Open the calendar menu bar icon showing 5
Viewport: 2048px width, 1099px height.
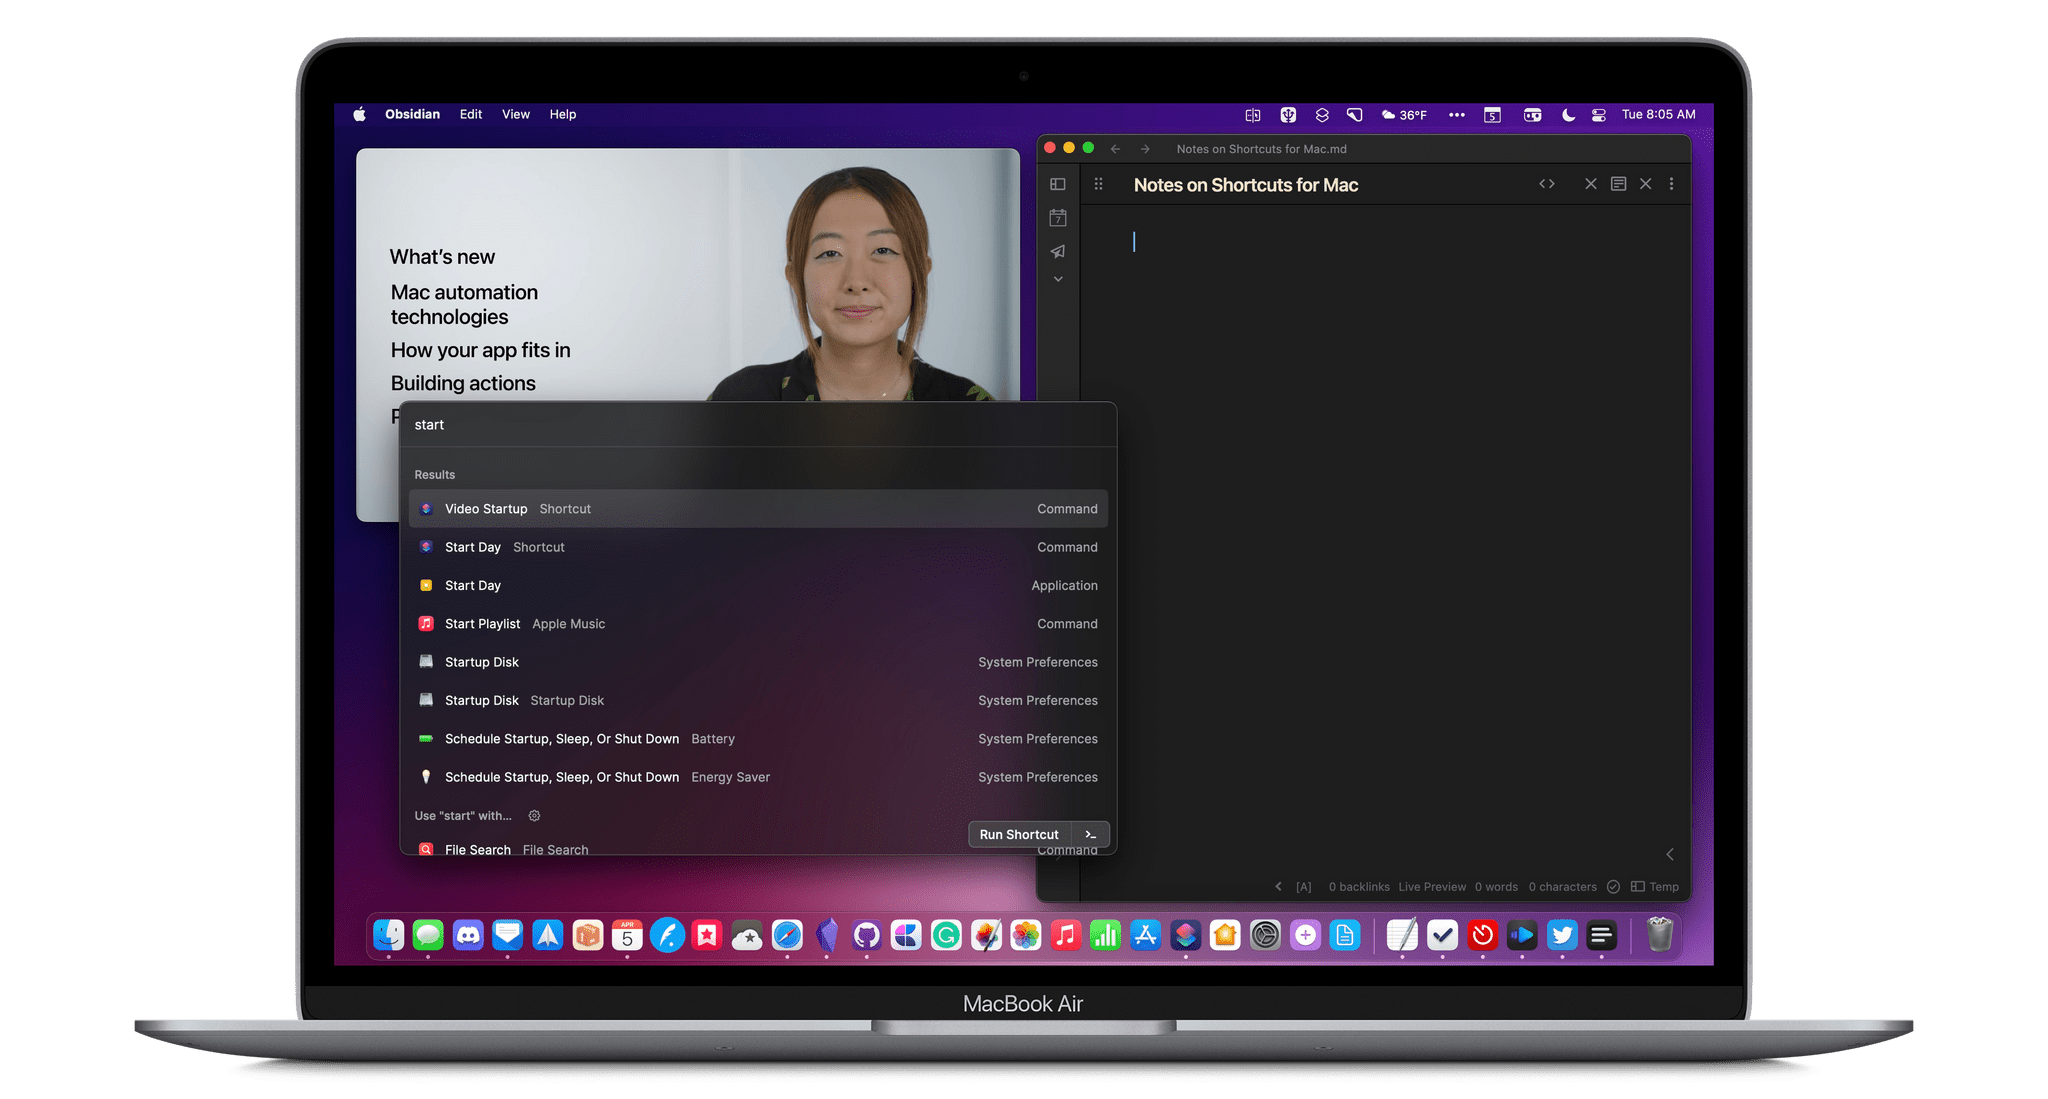(1492, 115)
